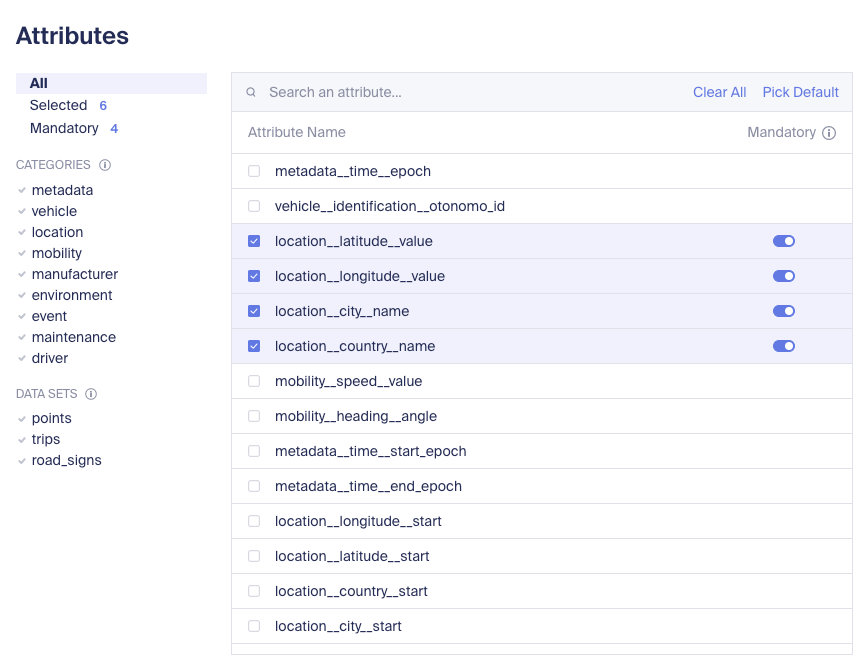Filter by manufacturer category
Screen dimensions: 868x669
[x=75, y=274]
